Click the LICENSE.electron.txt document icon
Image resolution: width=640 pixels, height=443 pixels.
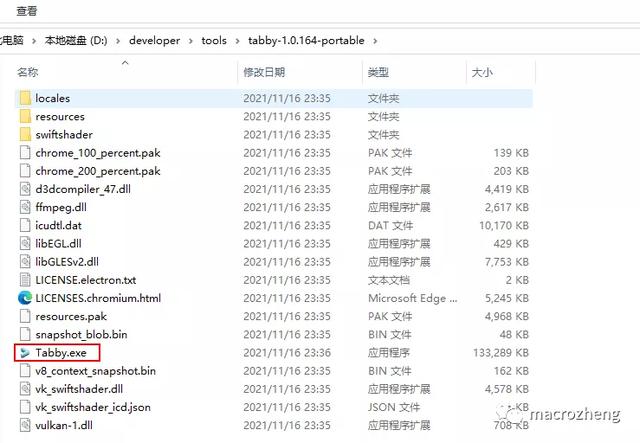[x=25, y=280]
